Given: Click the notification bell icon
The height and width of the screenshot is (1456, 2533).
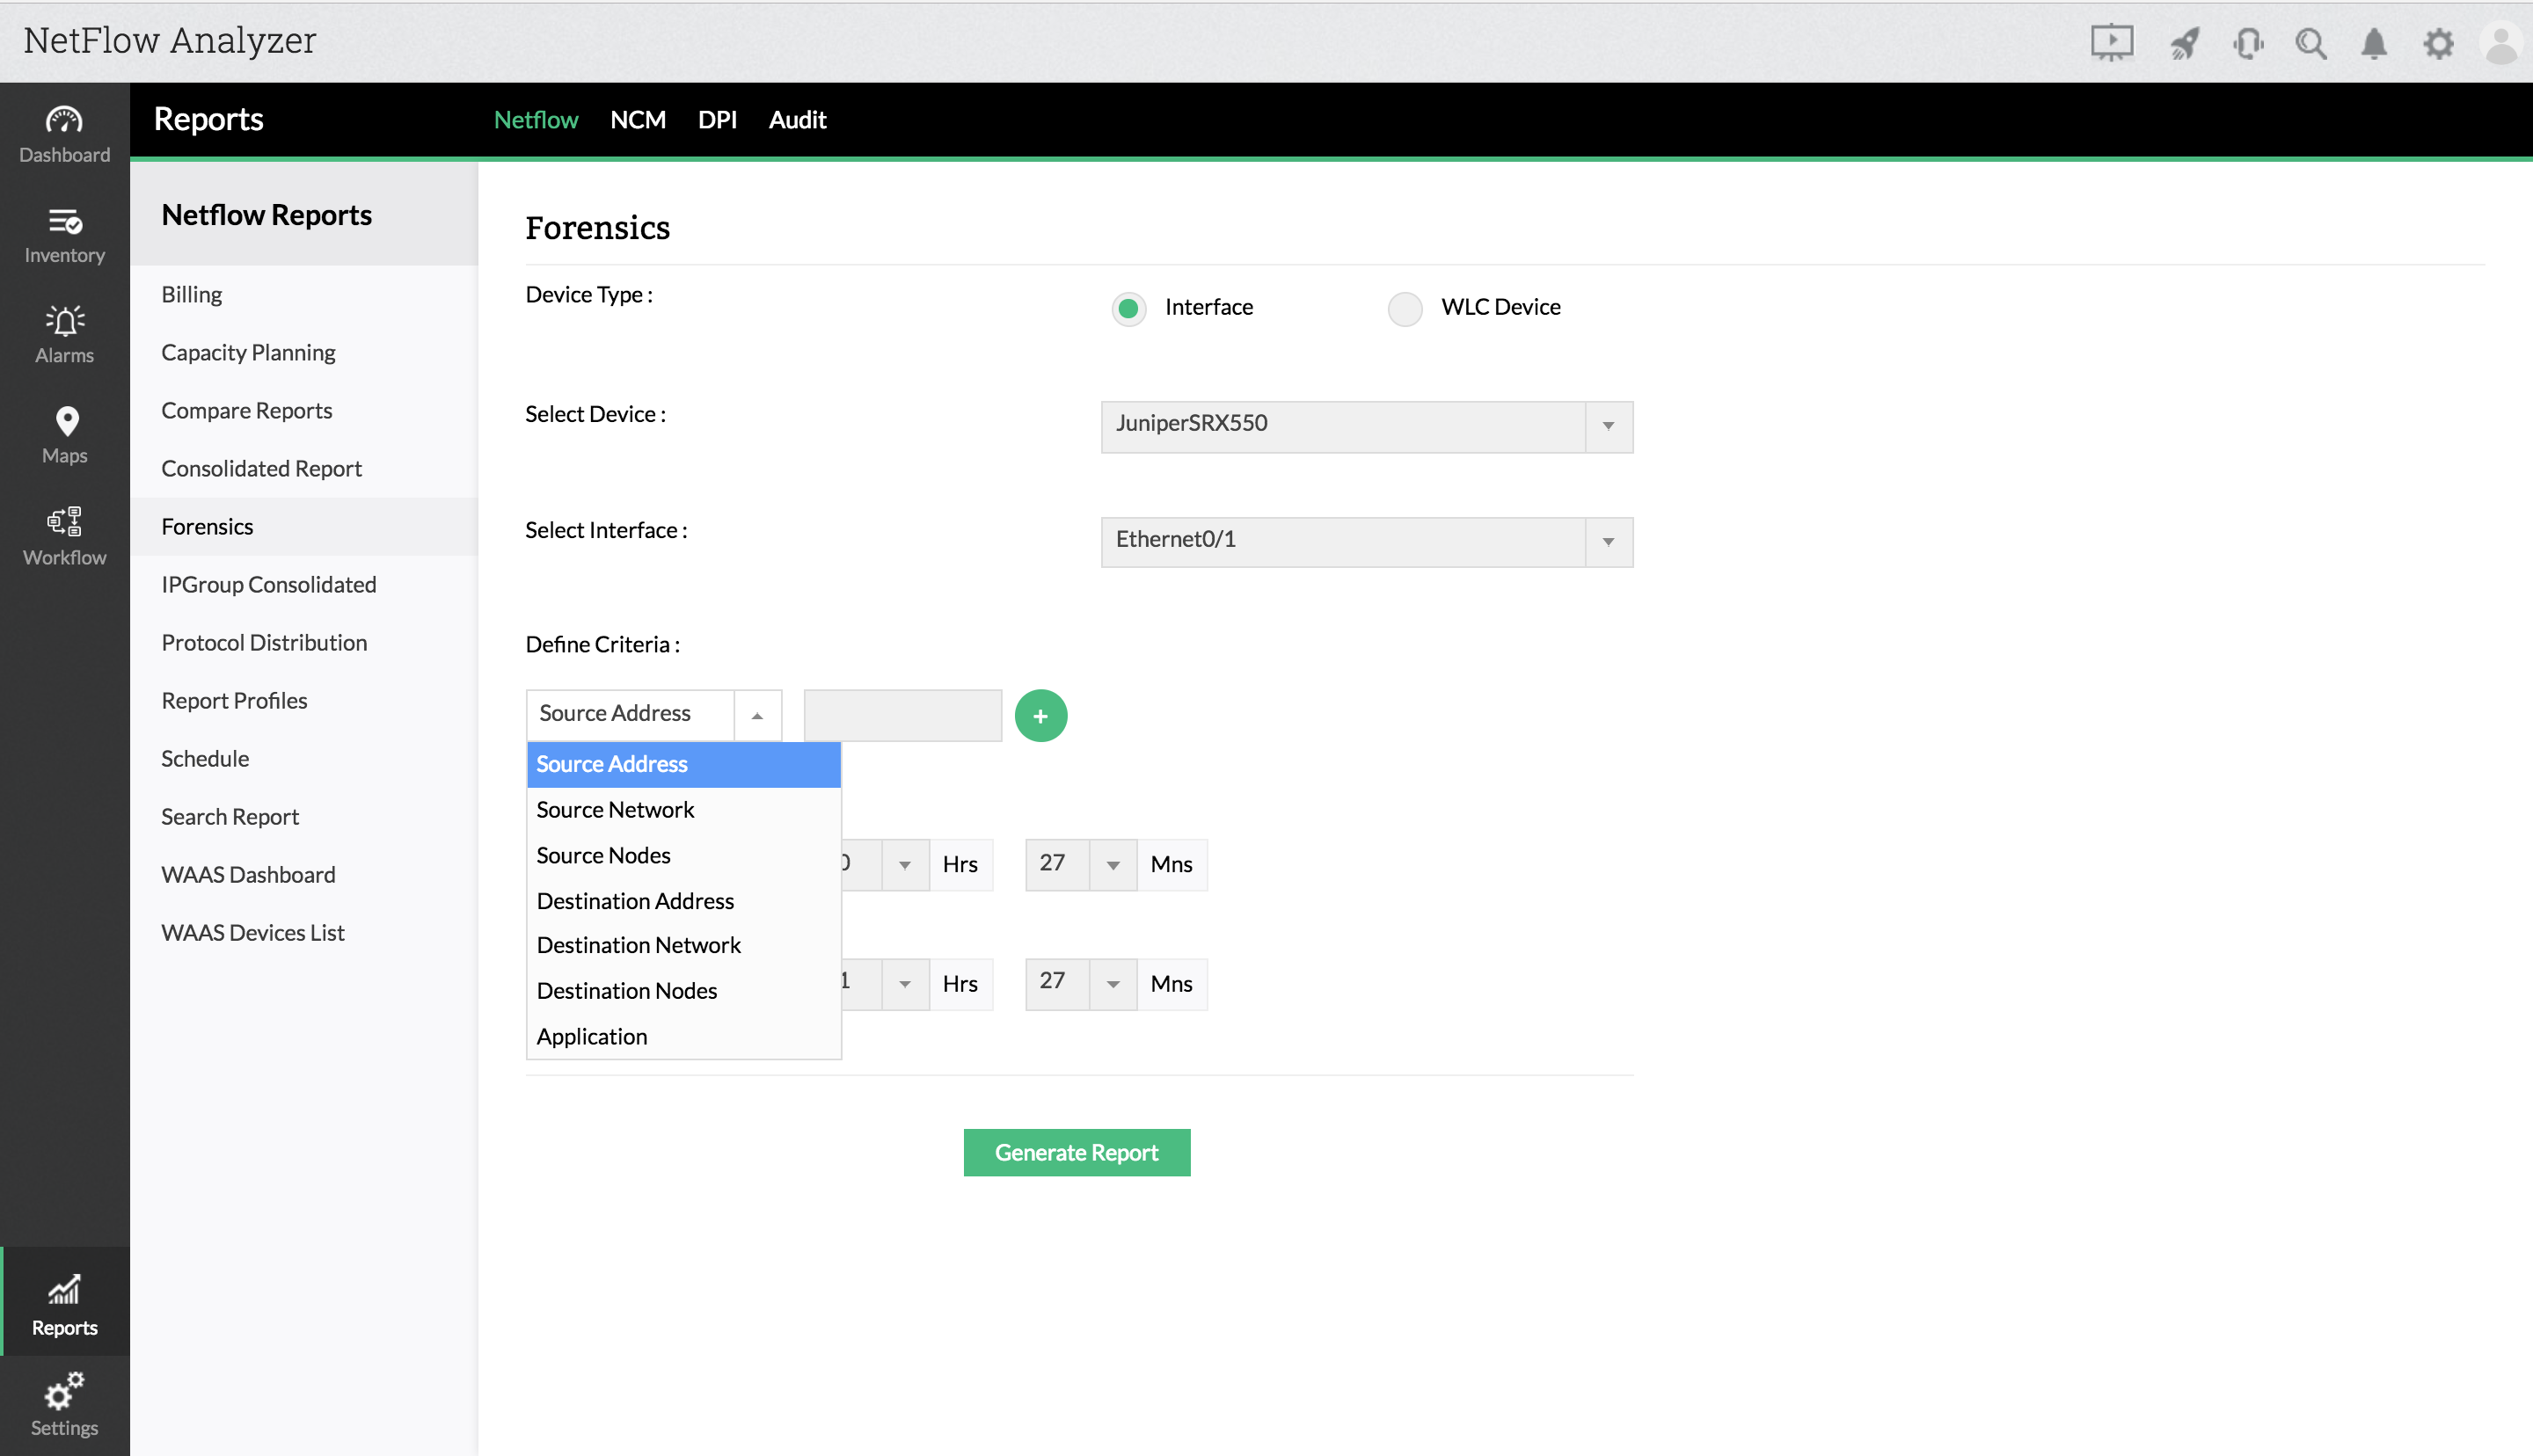Looking at the screenshot, I should (2374, 44).
